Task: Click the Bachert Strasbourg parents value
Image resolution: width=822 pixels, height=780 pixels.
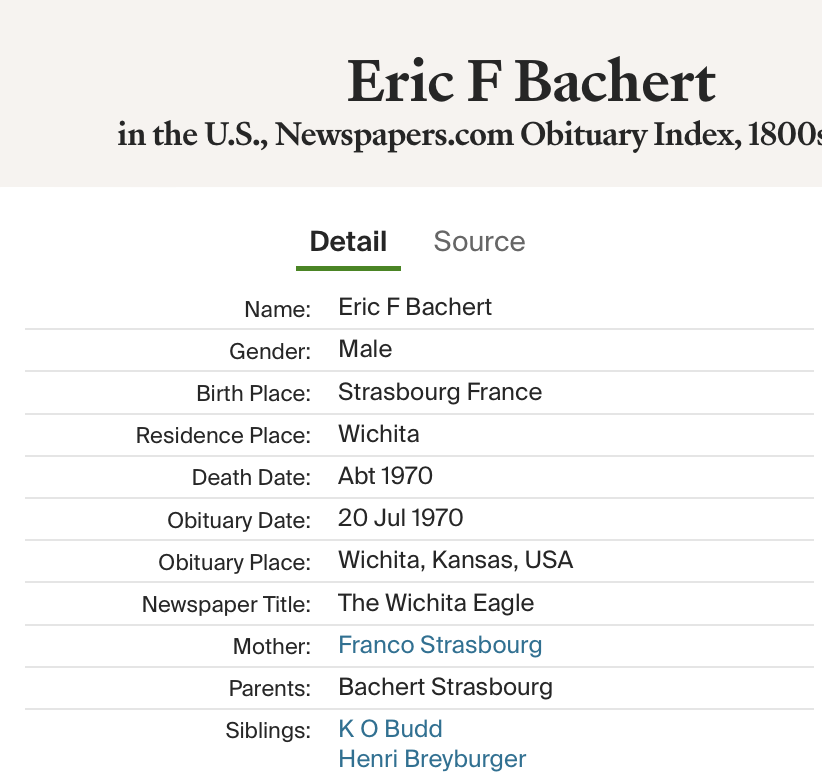Action: coord(445,687)
